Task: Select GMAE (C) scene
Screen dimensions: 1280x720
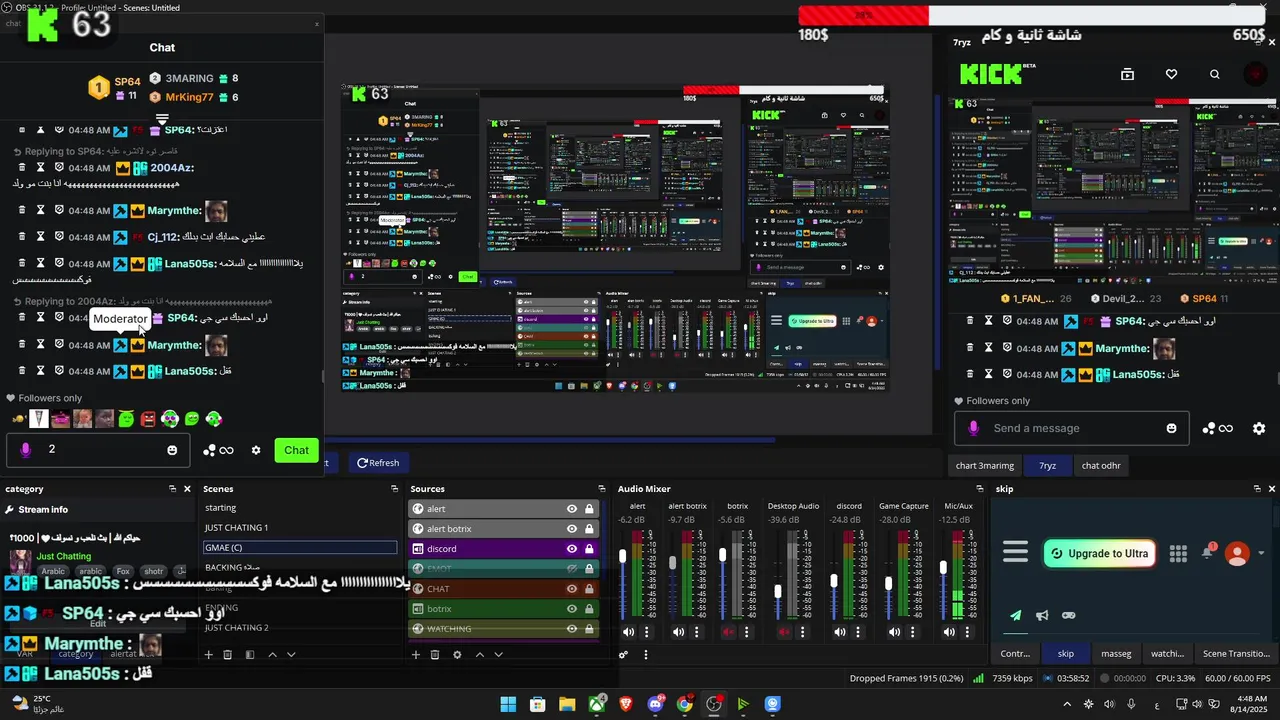Action: 300,547
